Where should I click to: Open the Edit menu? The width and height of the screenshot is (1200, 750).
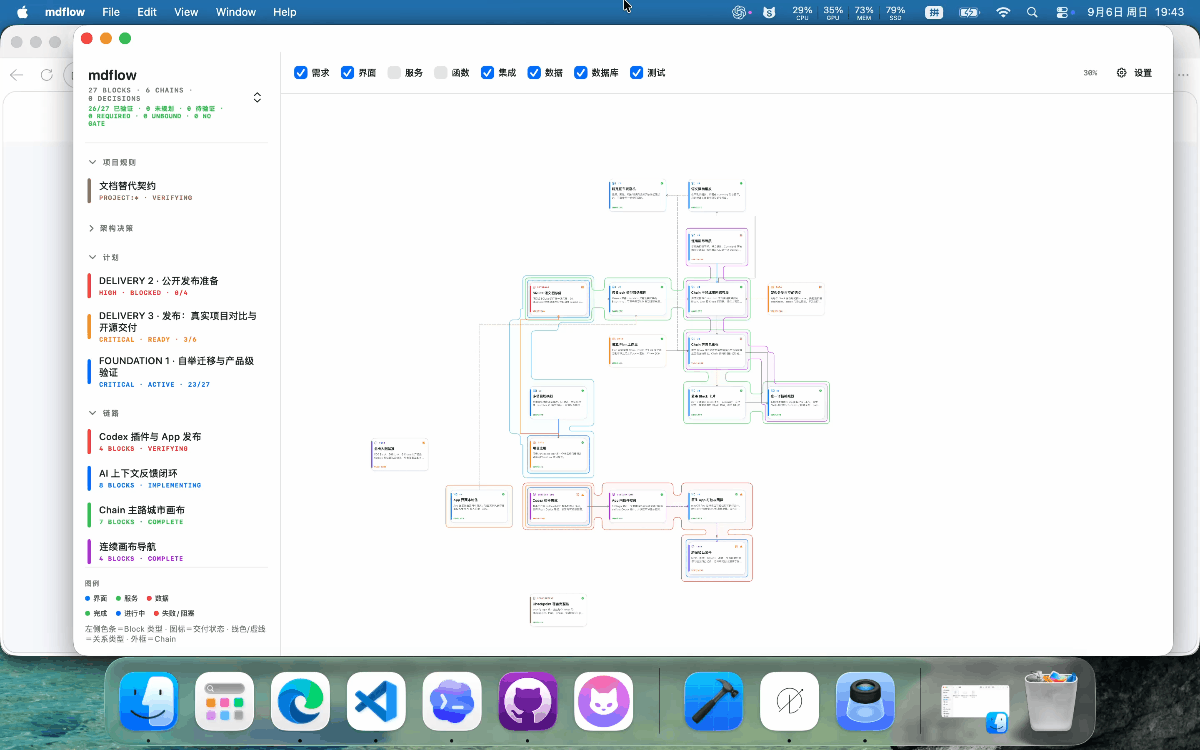(147, 12)
